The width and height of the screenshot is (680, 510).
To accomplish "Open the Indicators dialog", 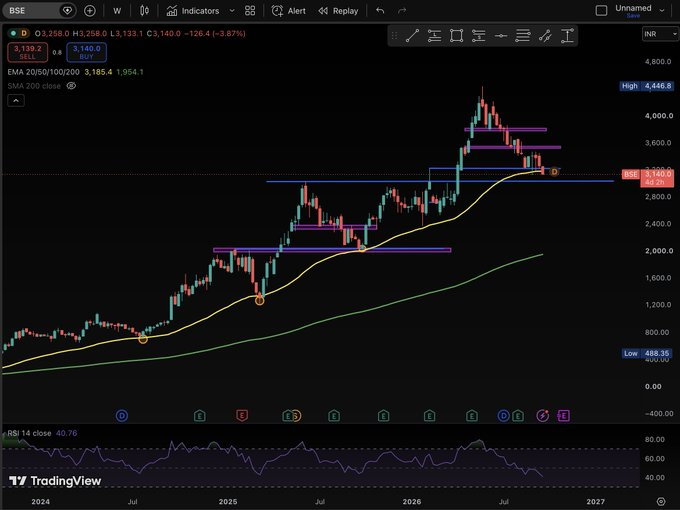I will [x=193, y=11].
